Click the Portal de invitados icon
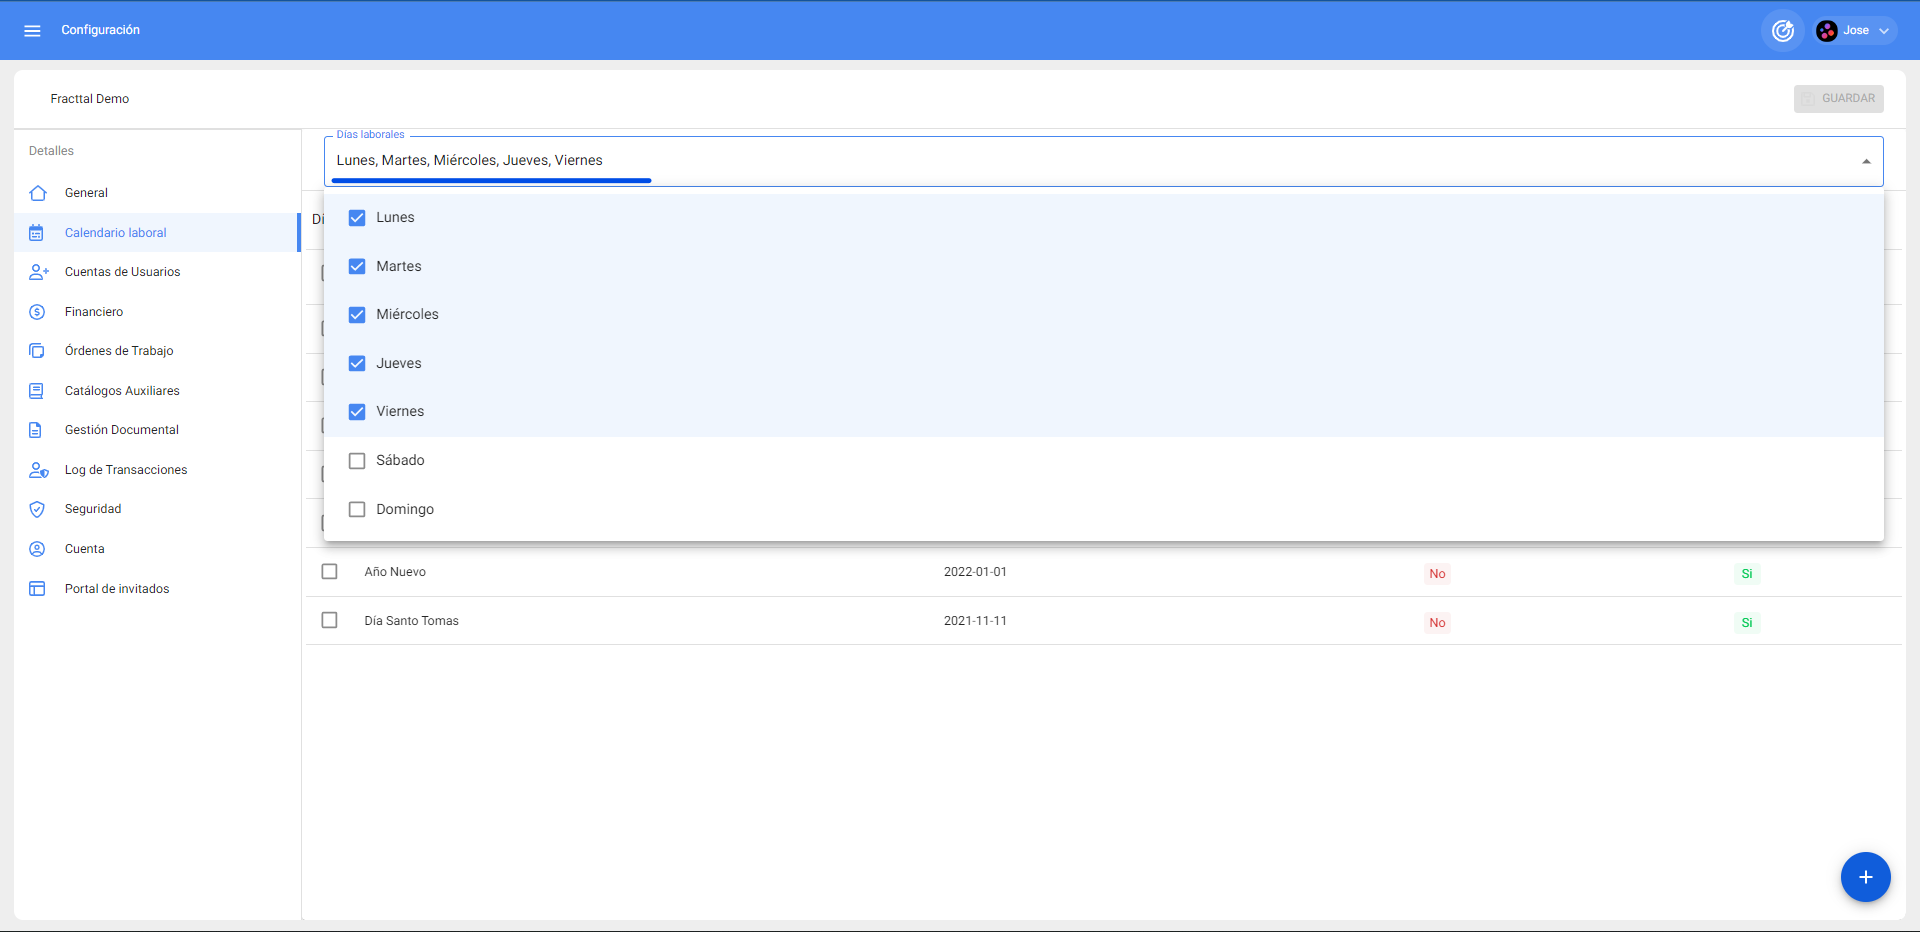Image resolution: width=1920 pixels, height=932 pixels. pos(38,589)
